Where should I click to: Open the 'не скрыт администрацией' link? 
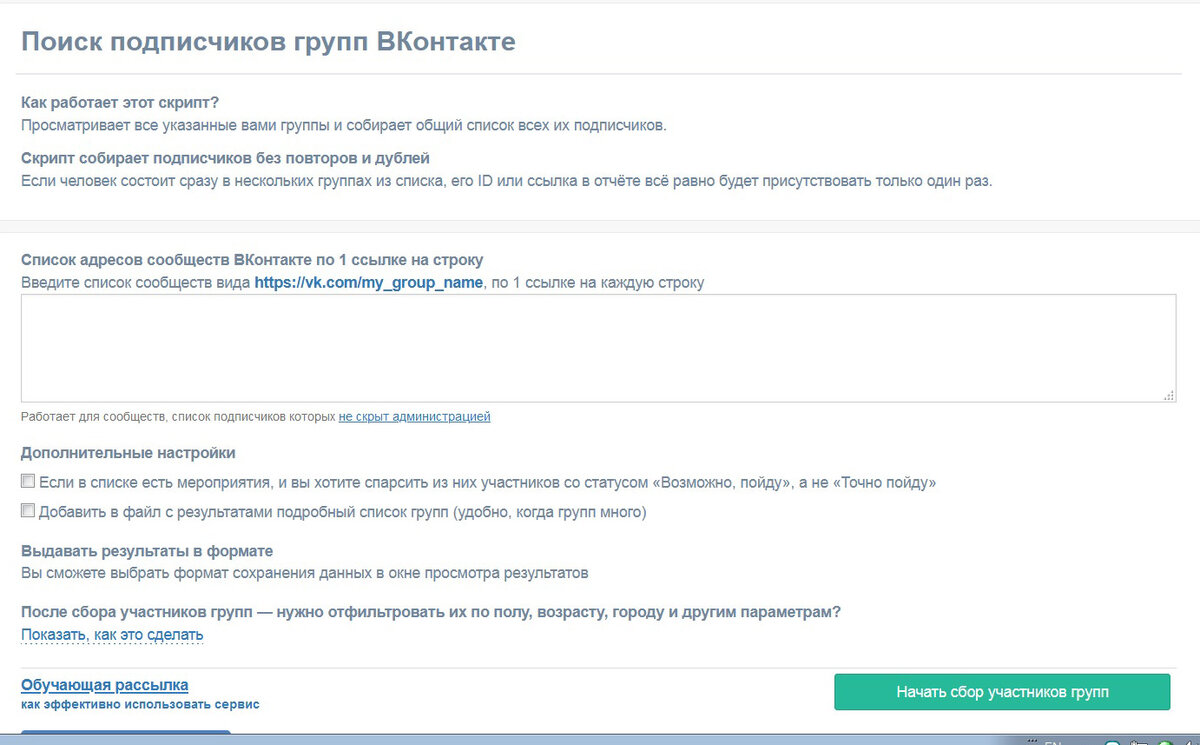click(414, 416)
